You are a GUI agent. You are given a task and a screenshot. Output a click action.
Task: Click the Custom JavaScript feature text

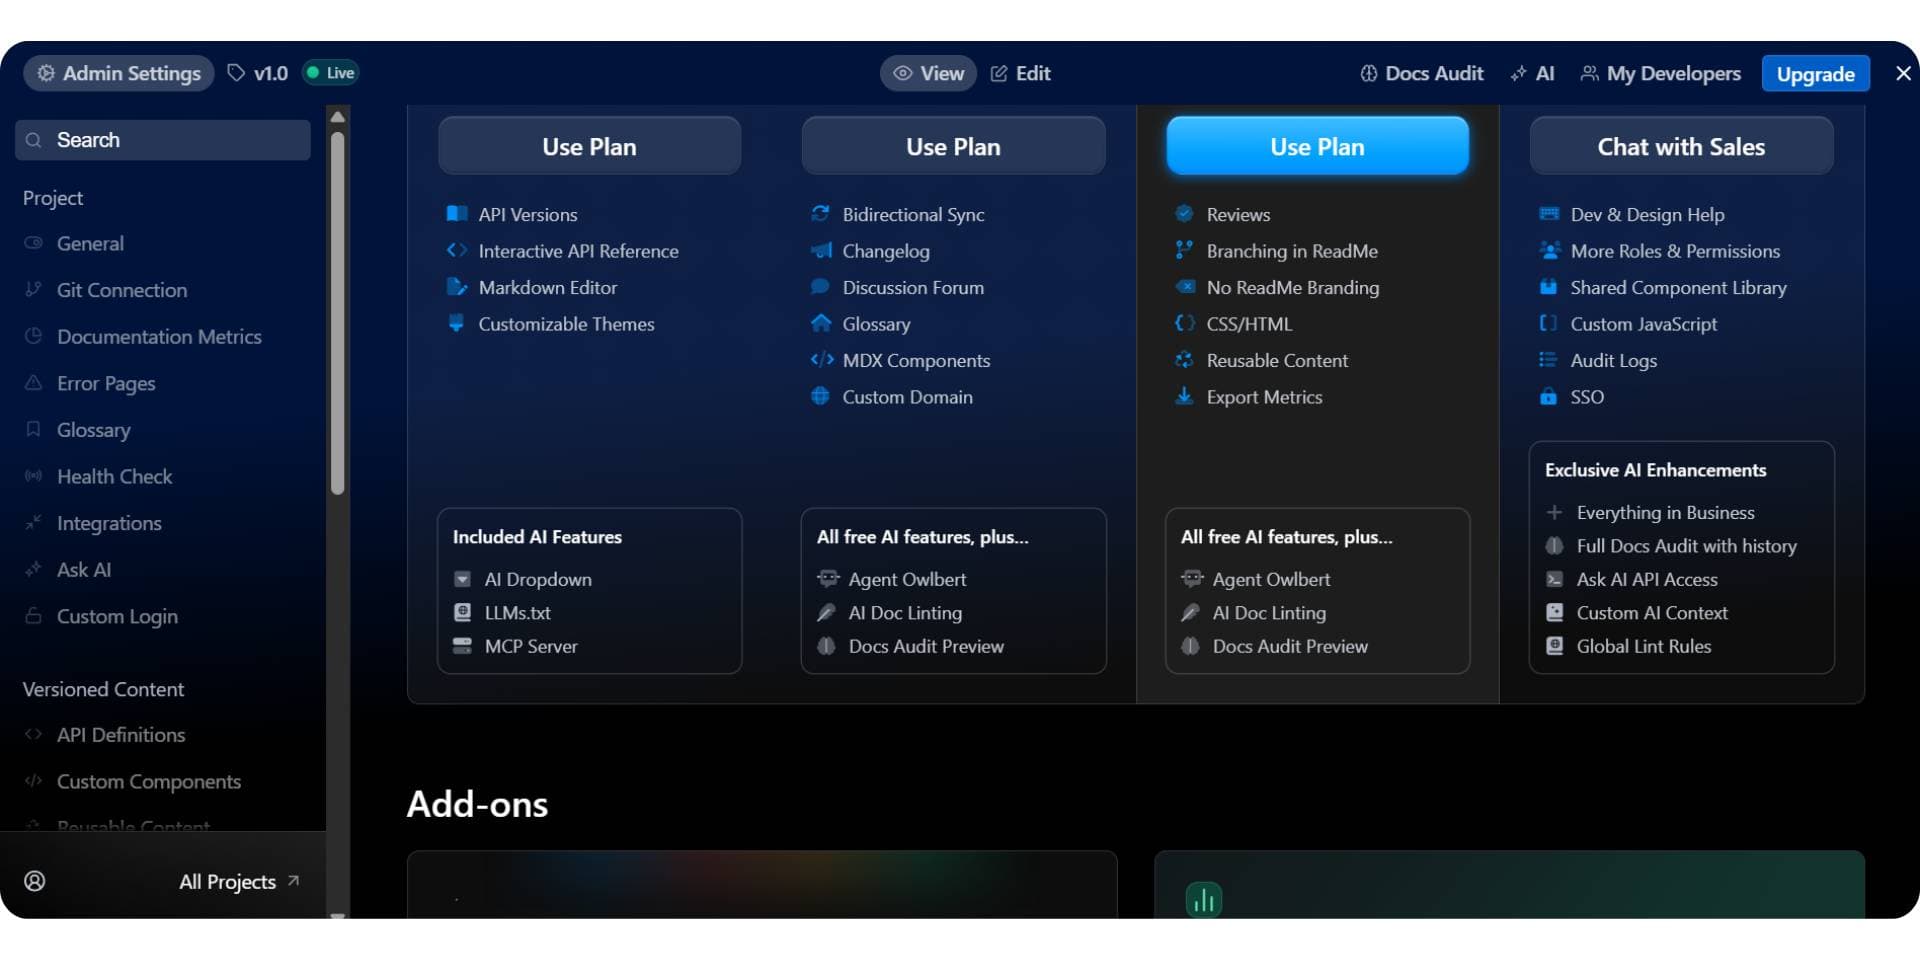1643,324
